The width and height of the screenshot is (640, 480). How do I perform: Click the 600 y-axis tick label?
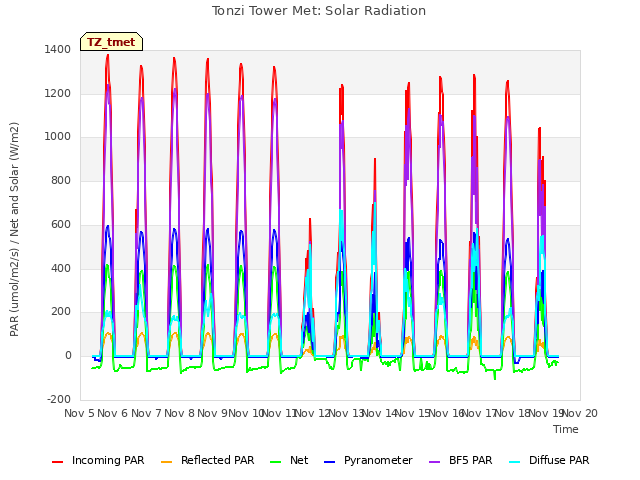(x=61, y=224)
